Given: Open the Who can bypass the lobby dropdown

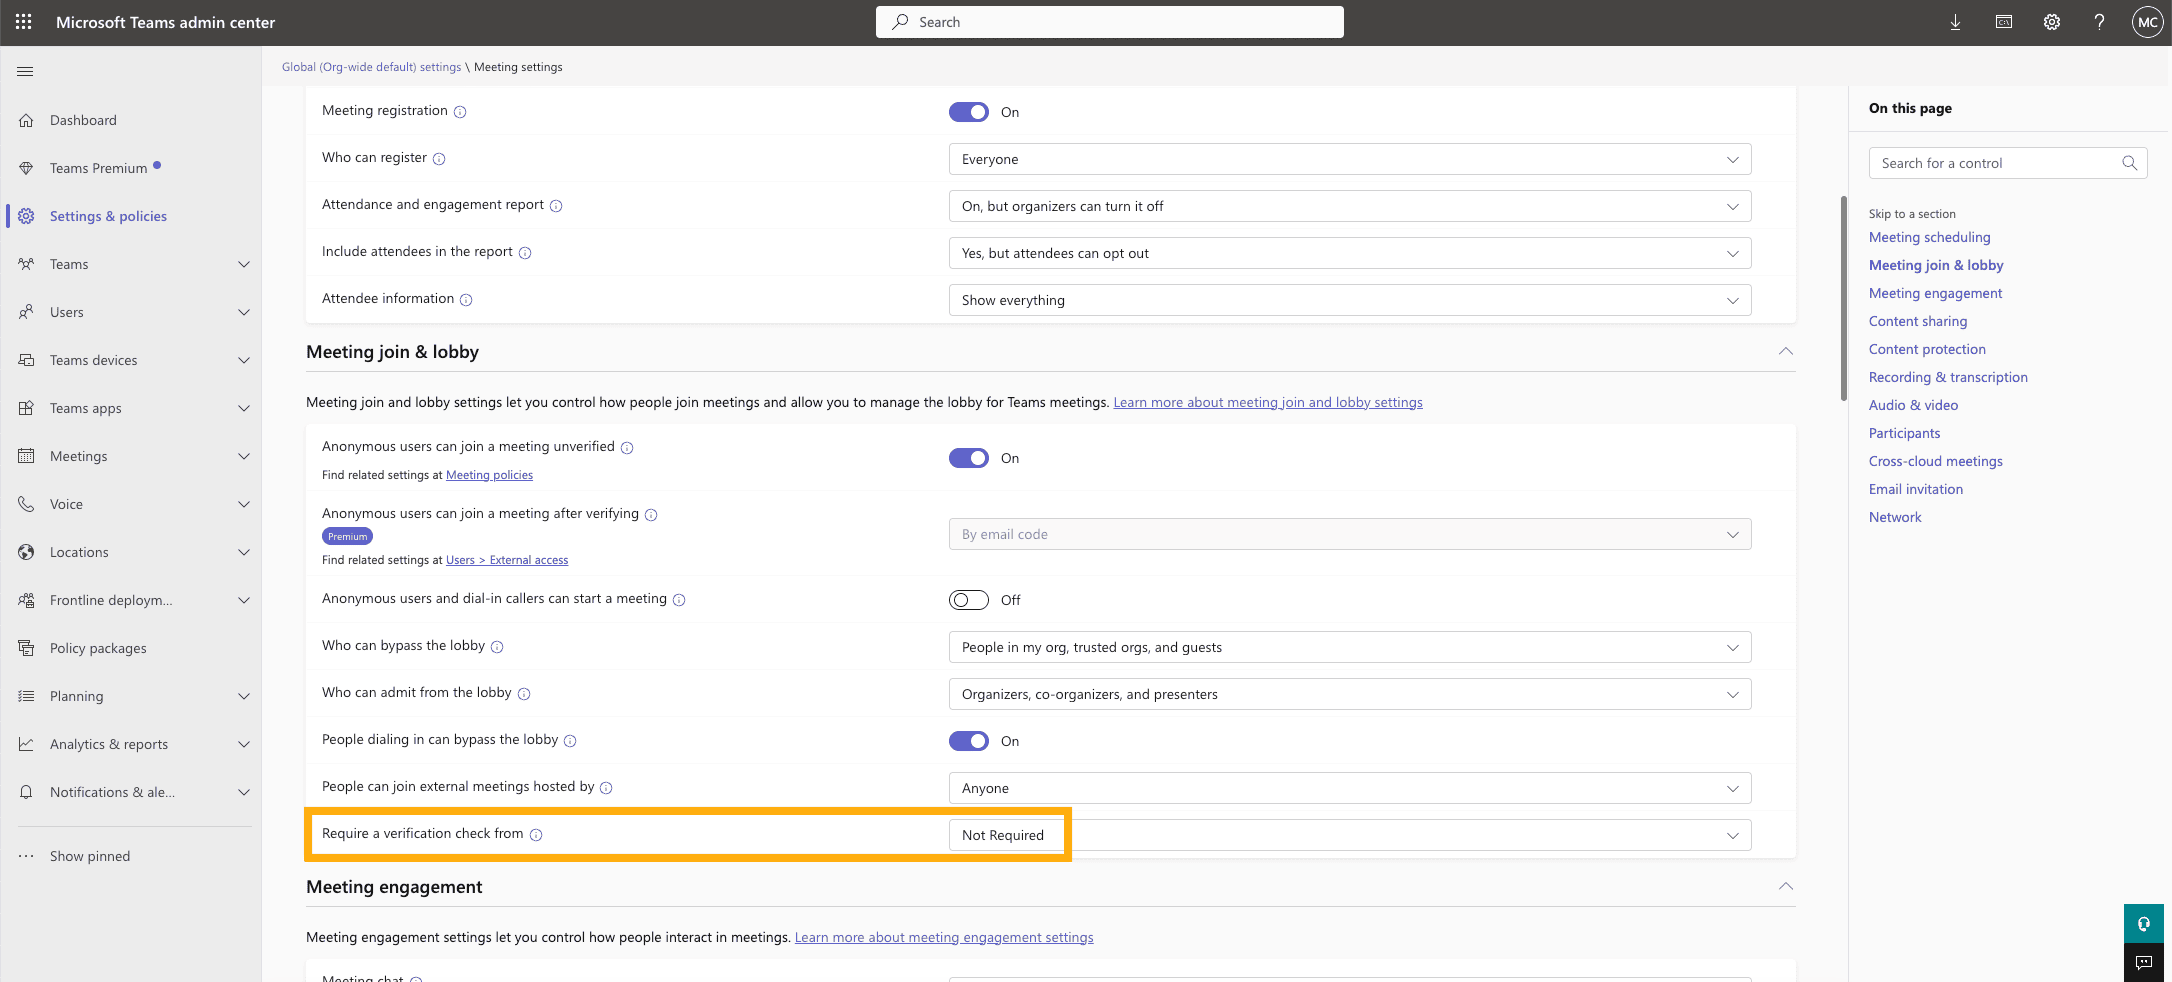Looking at the screenshot, I should (1350, 647).
